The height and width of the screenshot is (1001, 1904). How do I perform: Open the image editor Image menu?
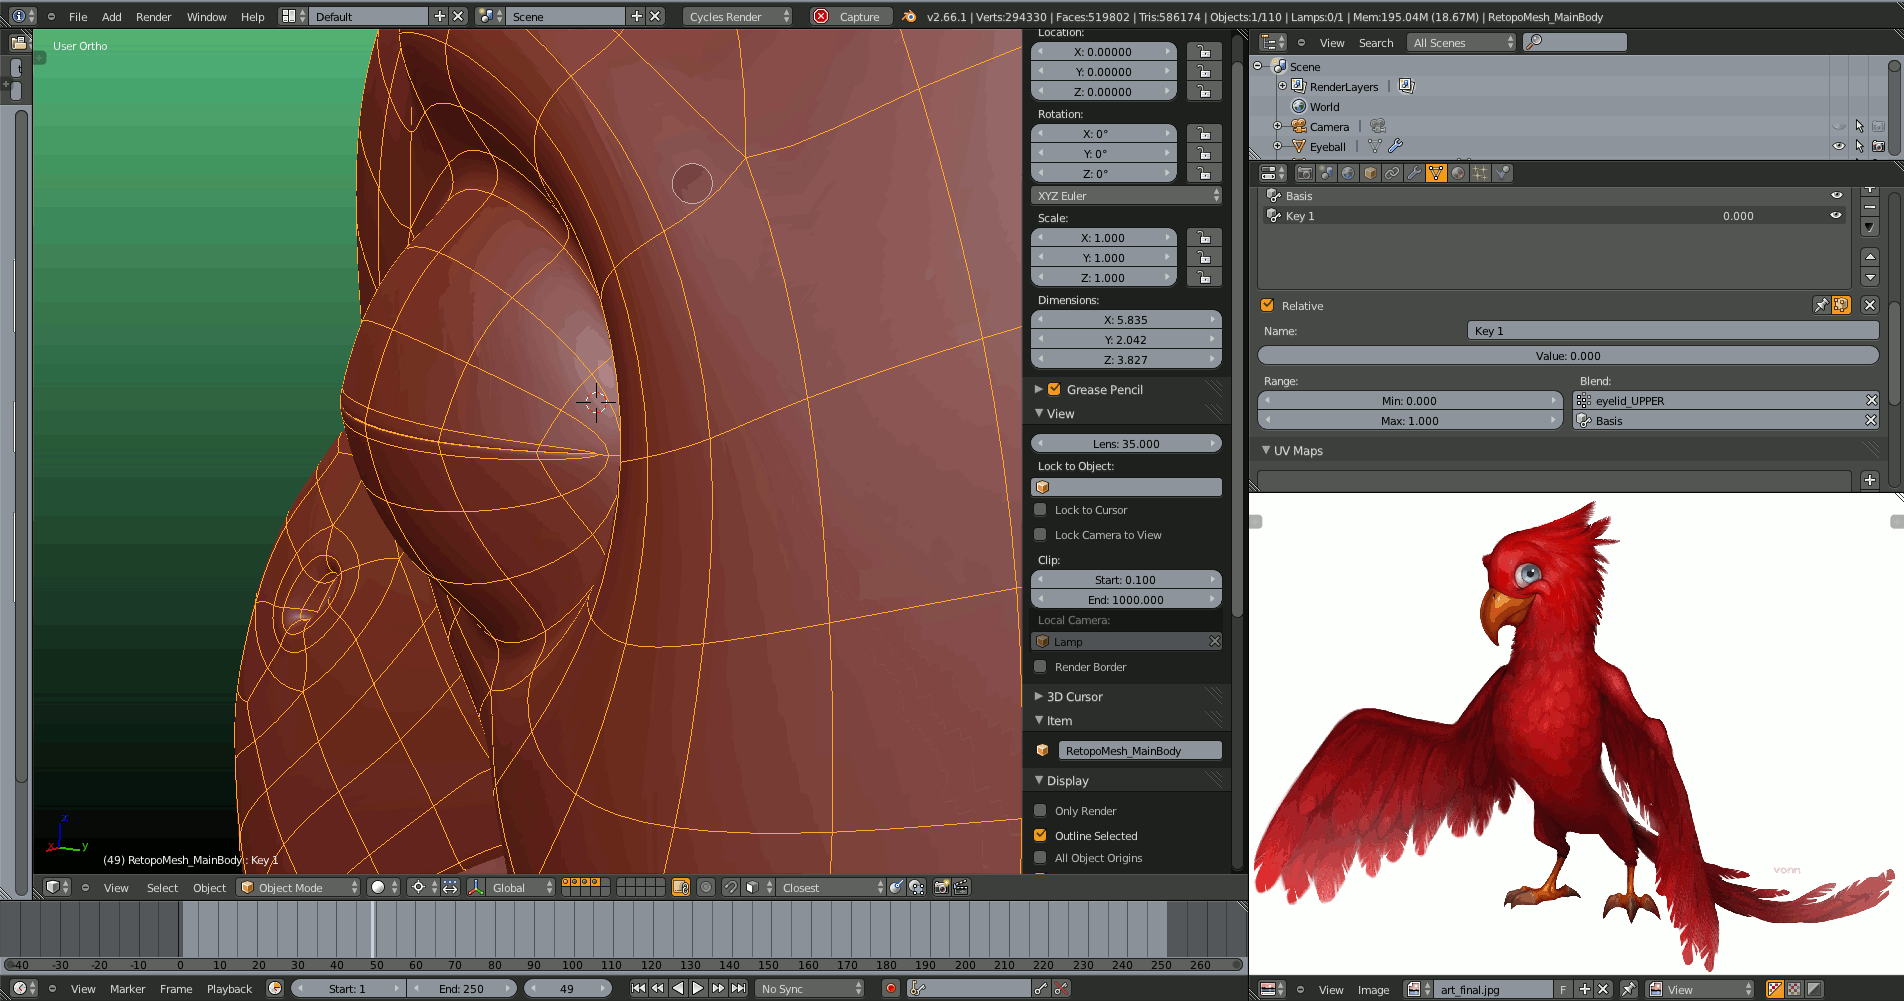click(1373, 989)
